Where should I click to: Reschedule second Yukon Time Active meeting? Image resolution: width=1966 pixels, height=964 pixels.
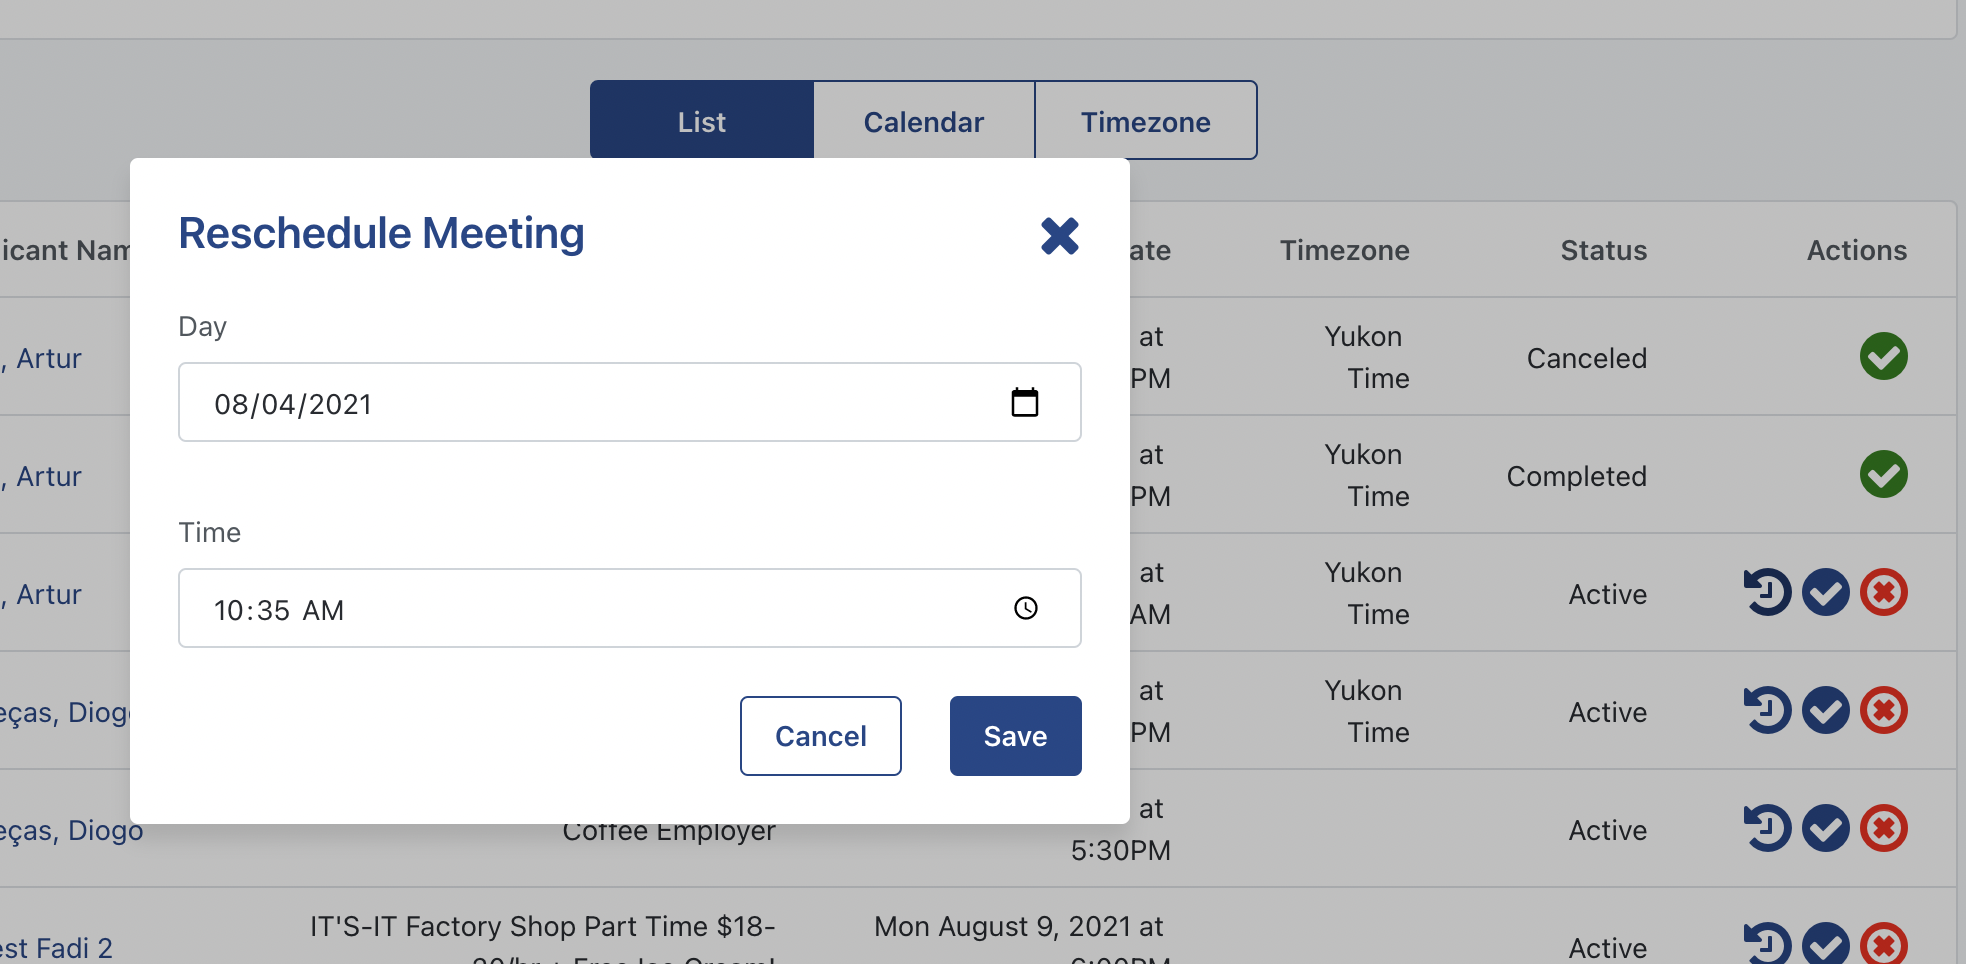coord(1768,710)
